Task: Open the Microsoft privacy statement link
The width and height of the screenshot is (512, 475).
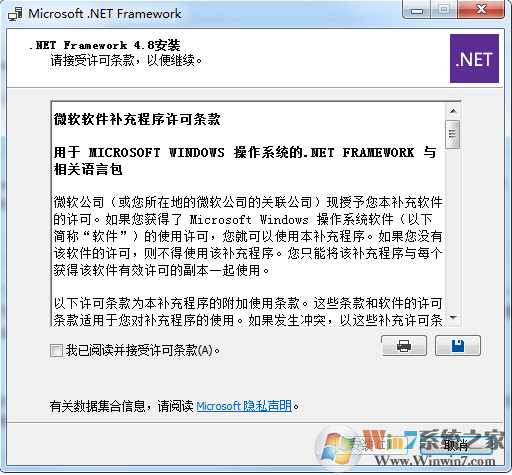Action: (244, 406)
